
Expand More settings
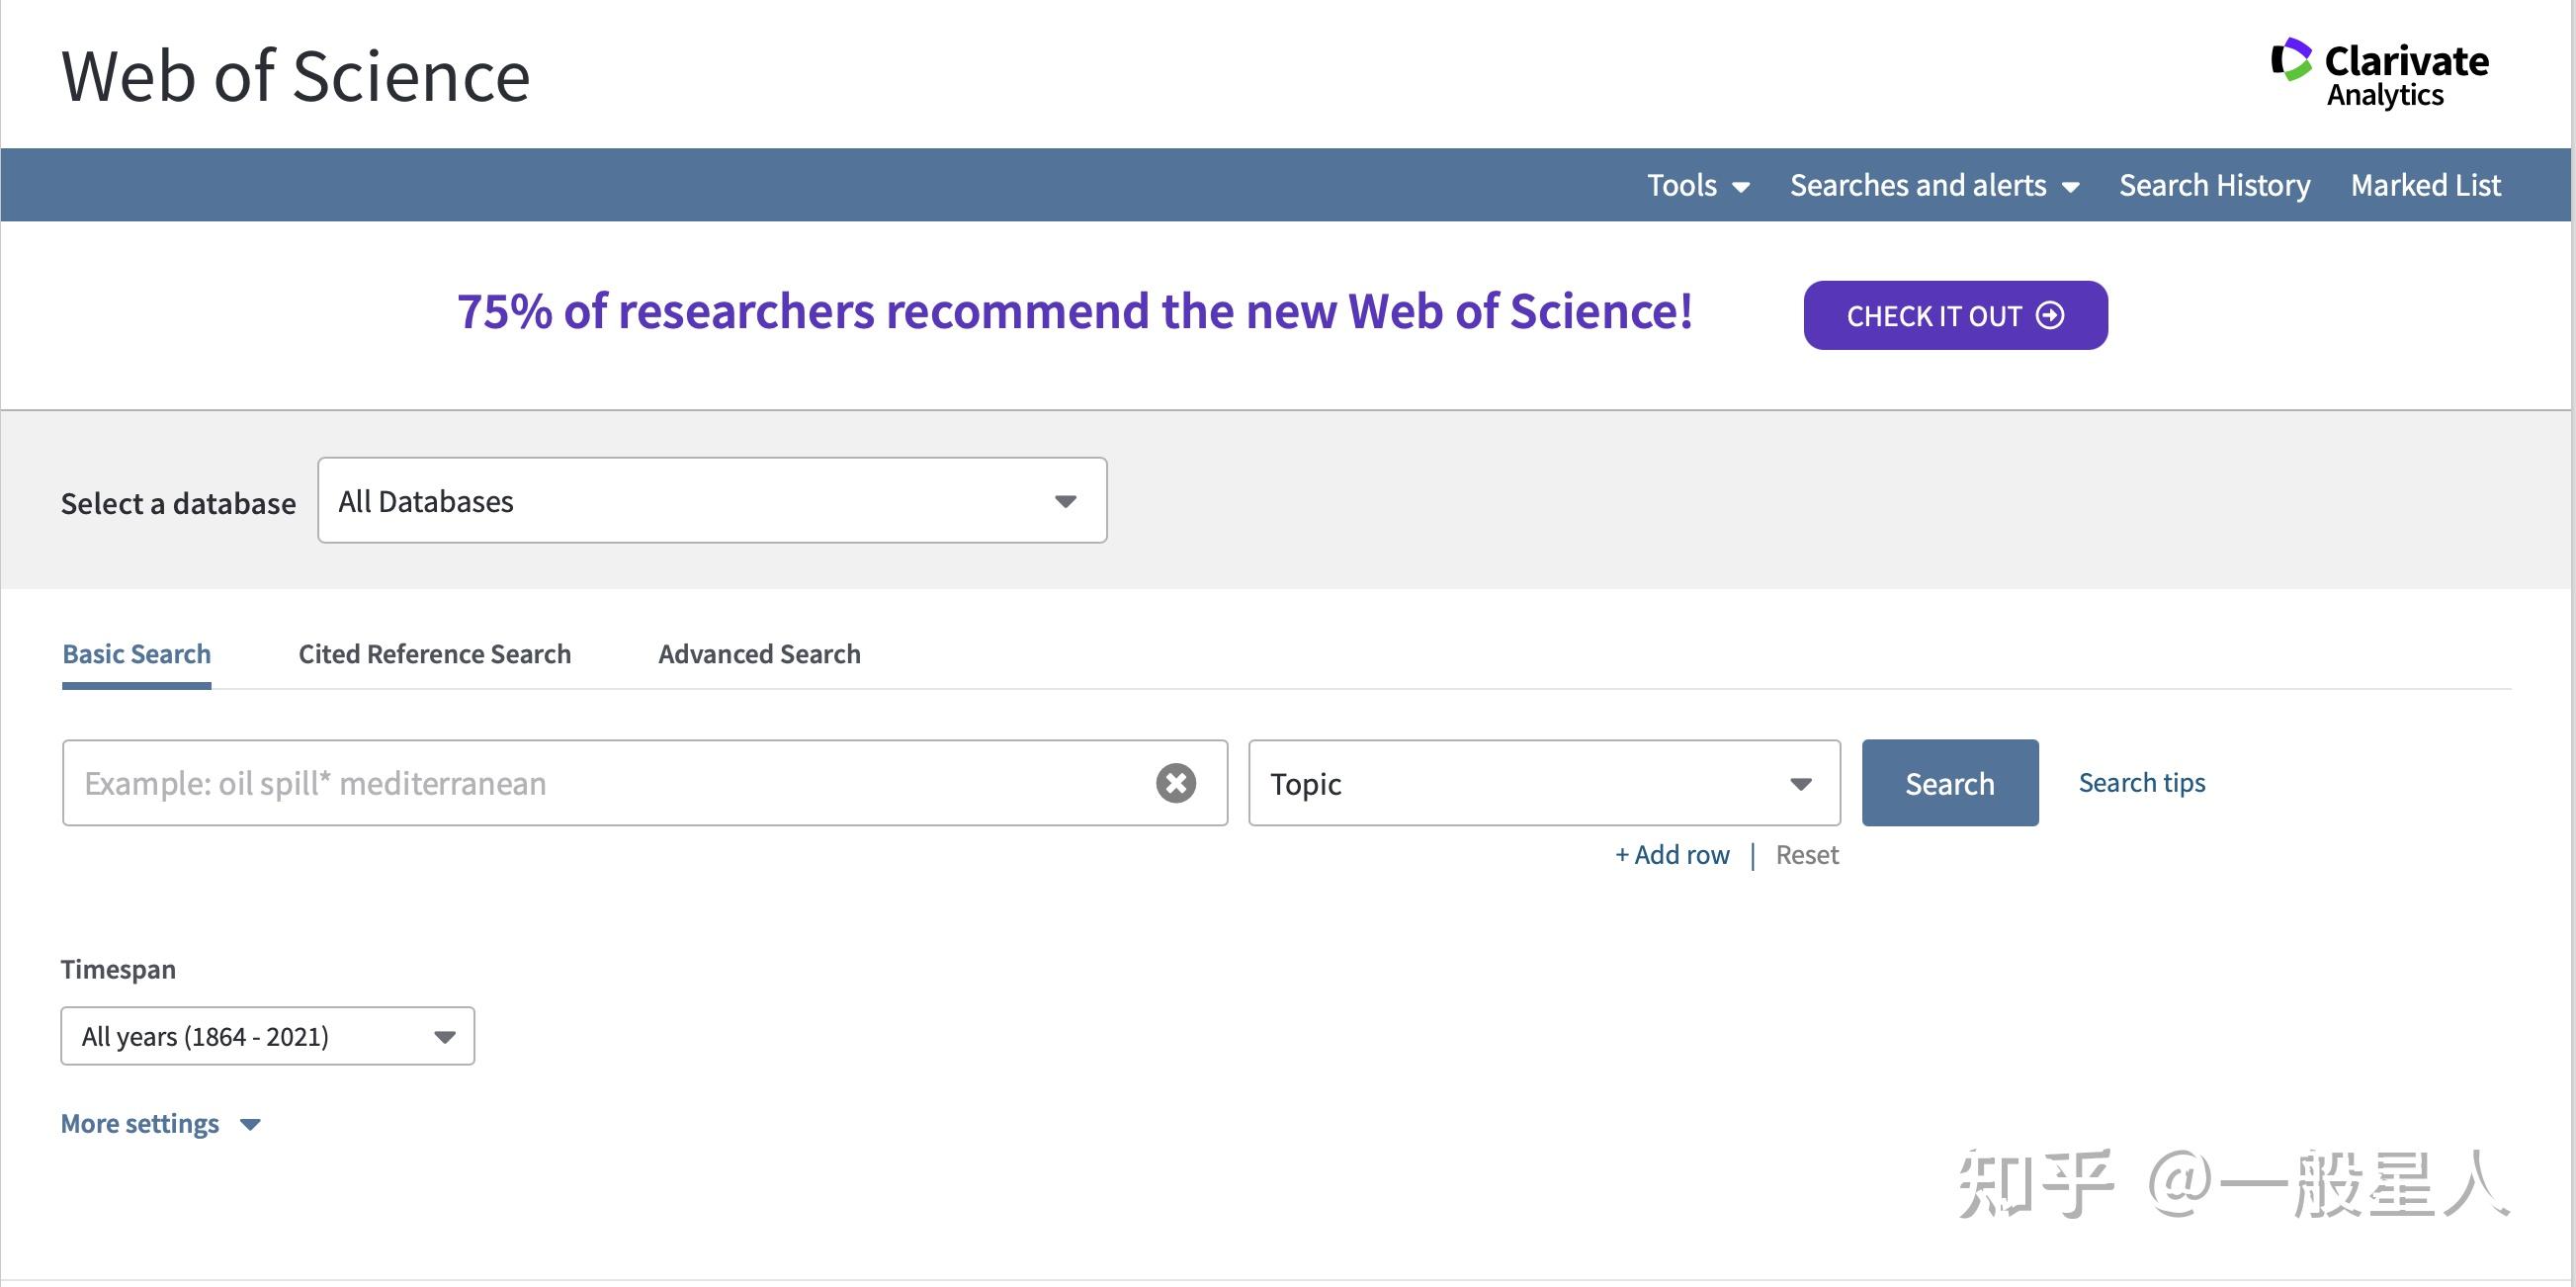click(x=161, y=1124)
